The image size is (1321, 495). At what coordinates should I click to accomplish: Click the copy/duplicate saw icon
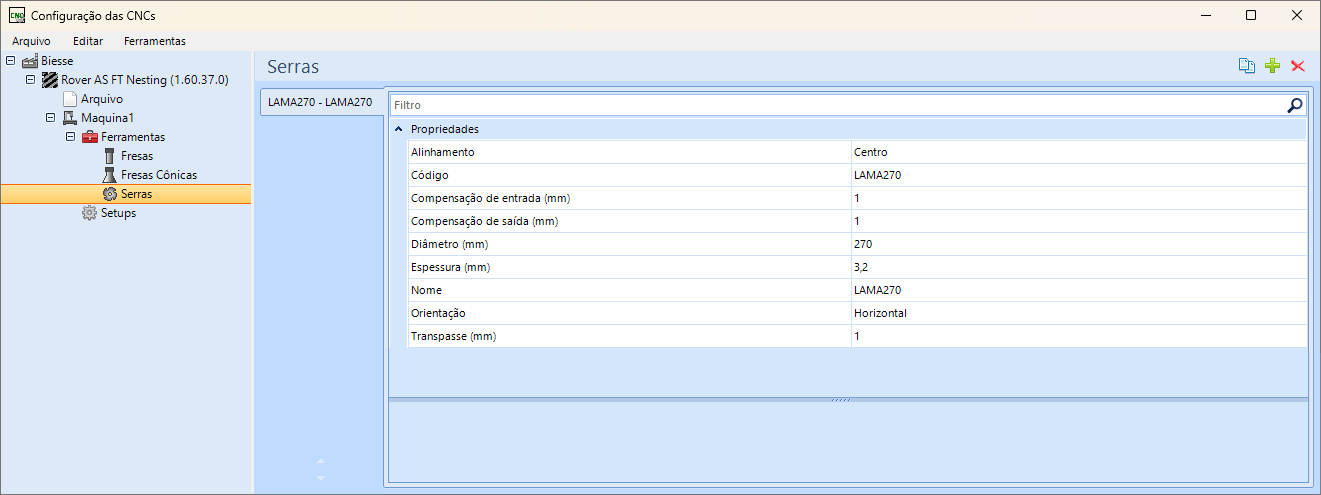point(1246,66)
